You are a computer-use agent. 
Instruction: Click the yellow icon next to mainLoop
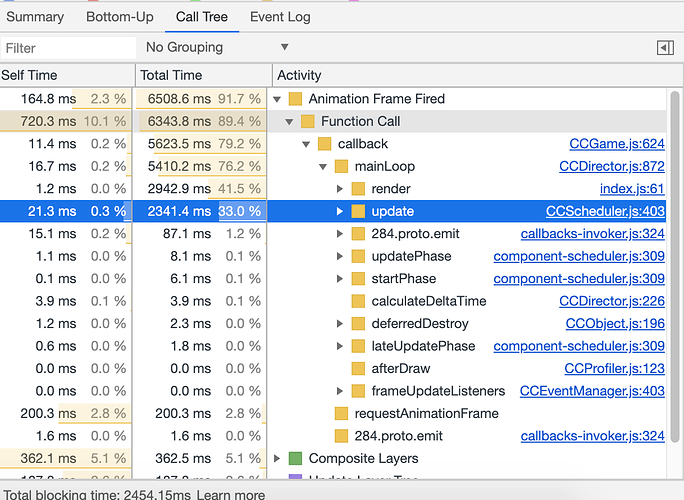point(342,166)
